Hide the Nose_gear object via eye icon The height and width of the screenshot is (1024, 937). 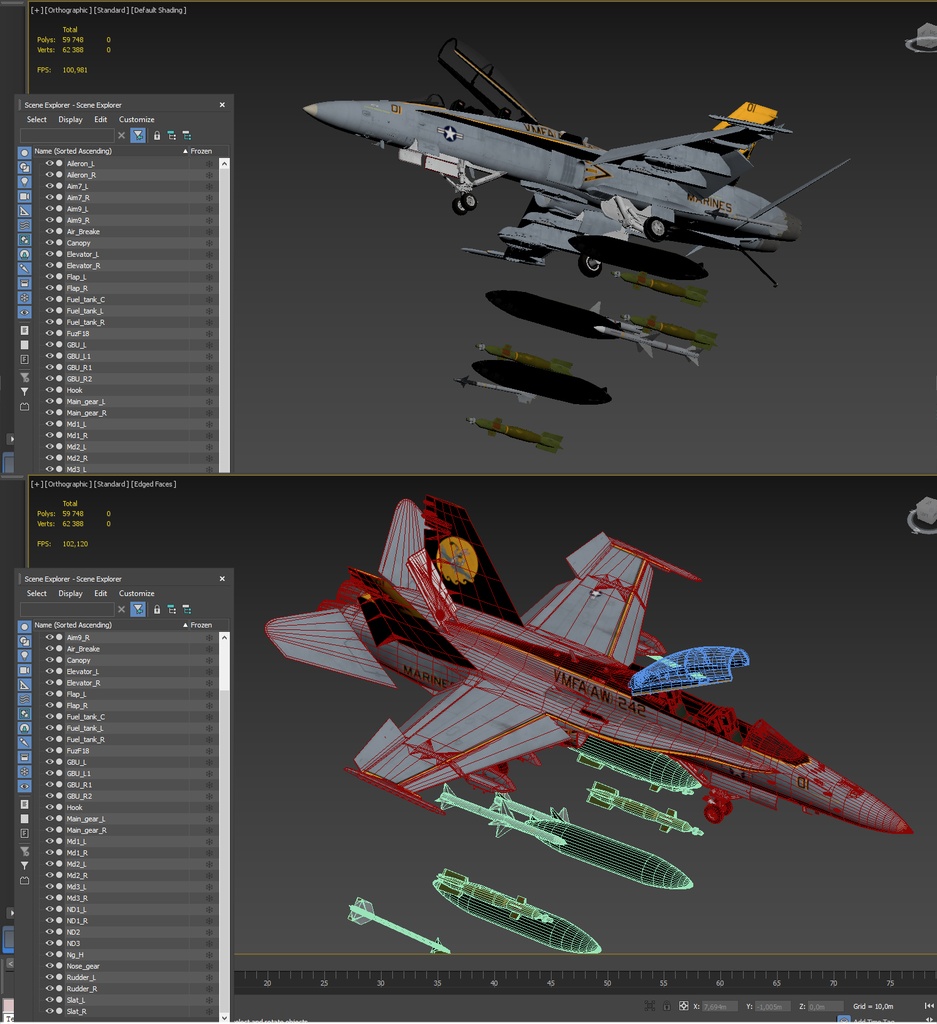[x=49, y=966]
